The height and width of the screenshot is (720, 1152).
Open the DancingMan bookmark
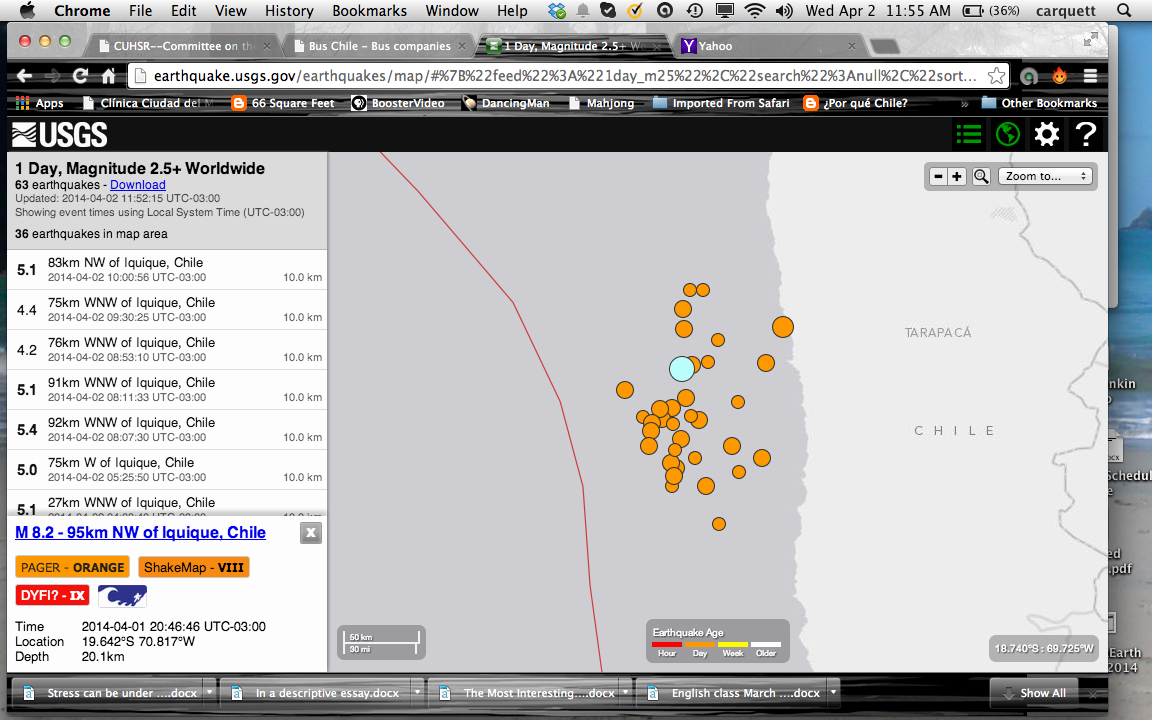(505, 103)
